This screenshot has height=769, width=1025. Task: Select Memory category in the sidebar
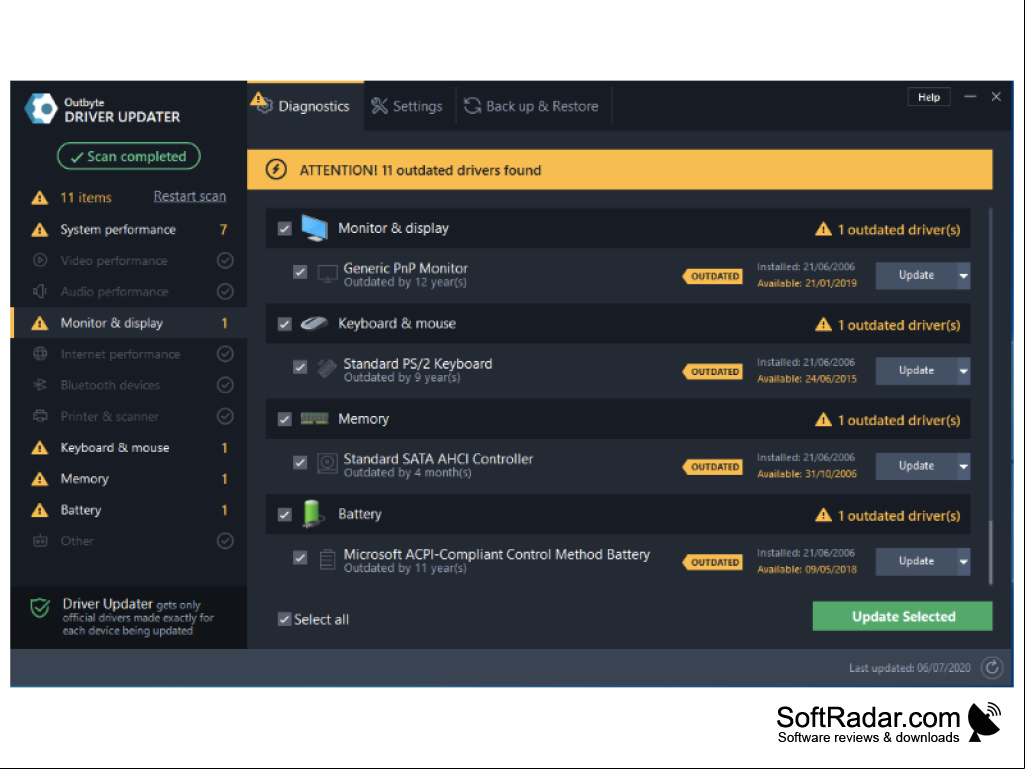pyautogui.click(x=129, y=479)
